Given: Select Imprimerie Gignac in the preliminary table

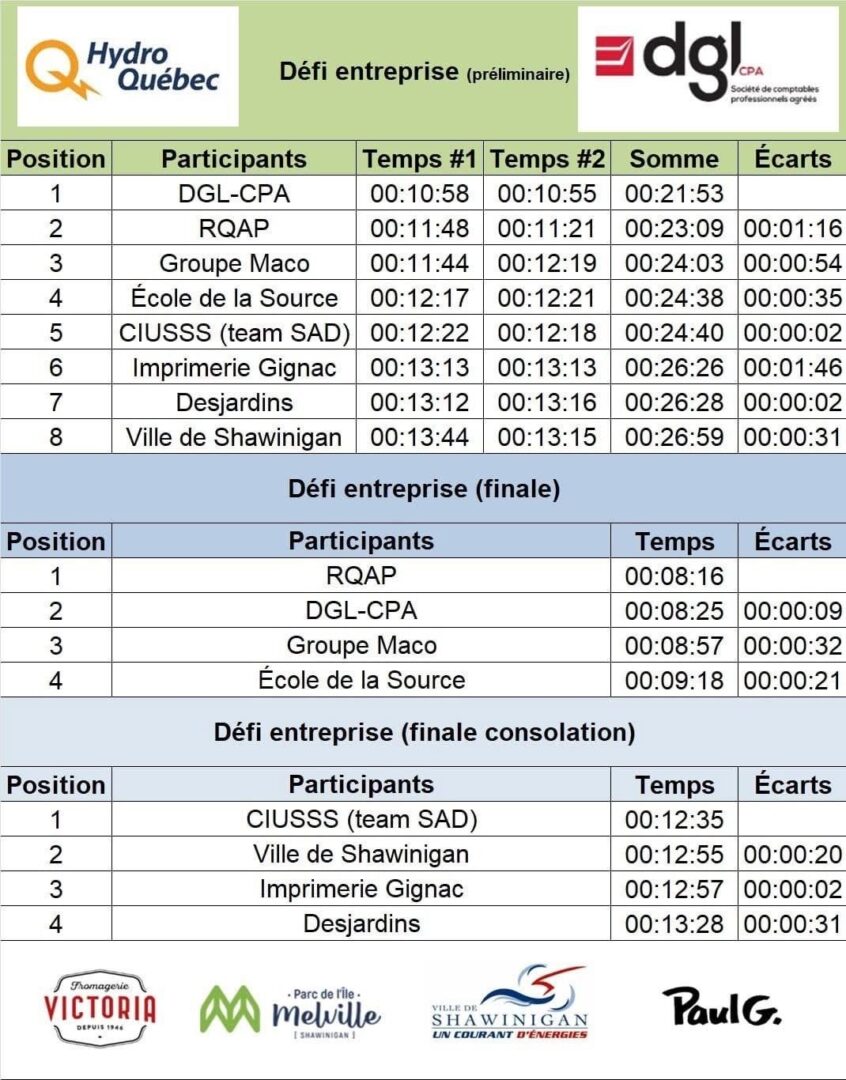Looking at the screenshot, I should [x=234, y=367].
